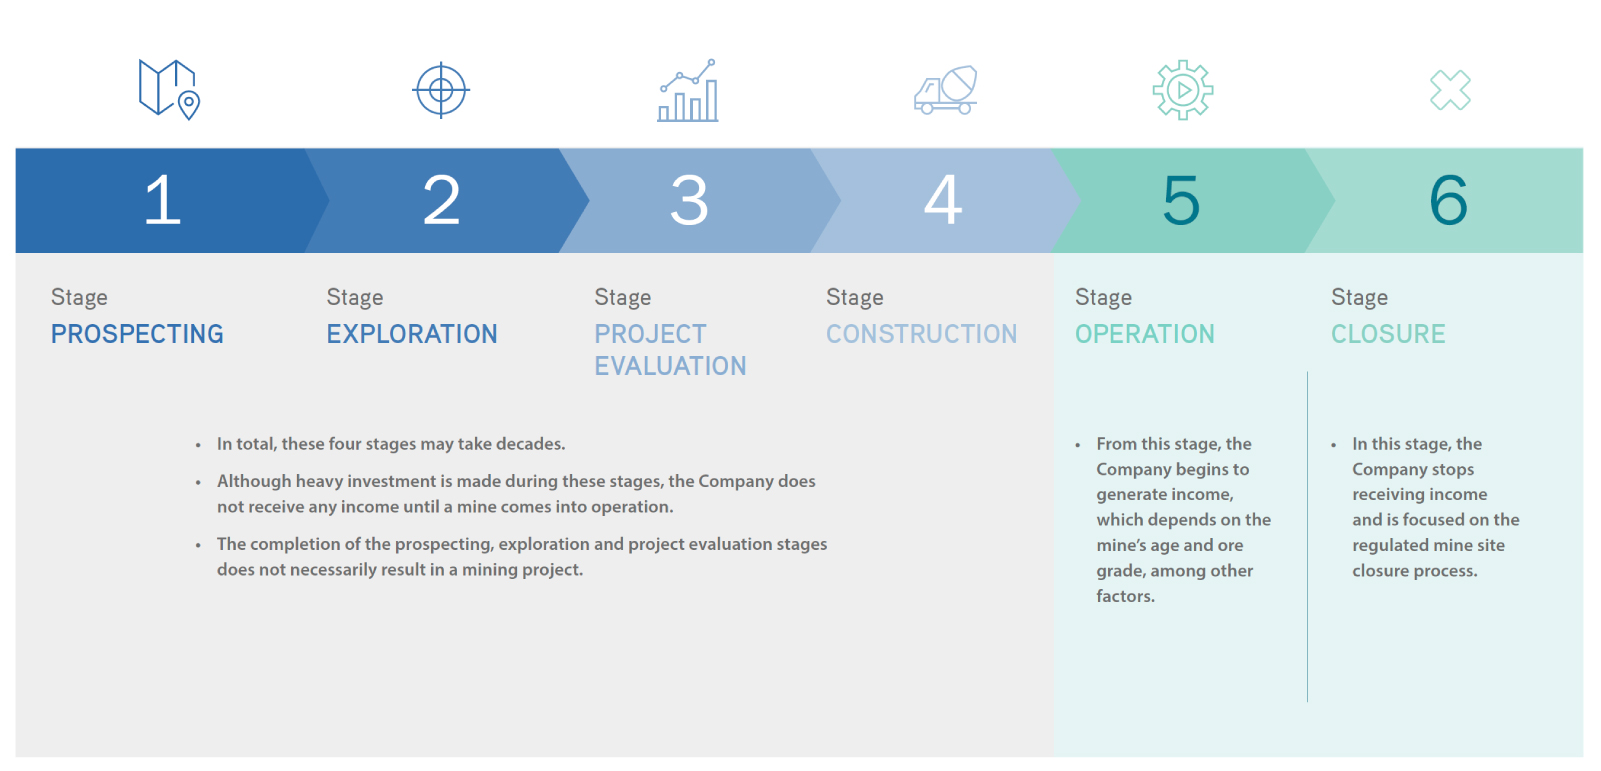Click the map with location pin icon
This screenshot has height=771, width=1601.
coord(168,90)
